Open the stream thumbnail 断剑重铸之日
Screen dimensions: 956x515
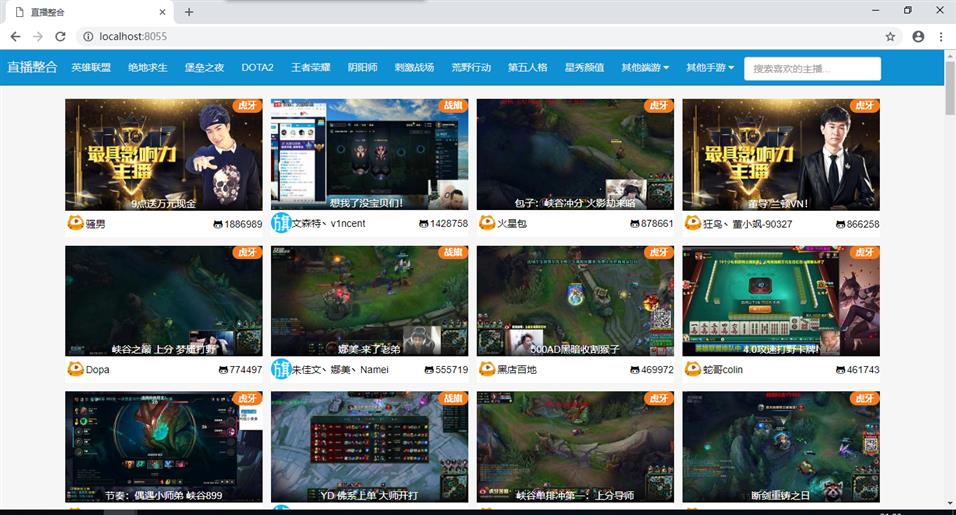click(781, 447)
